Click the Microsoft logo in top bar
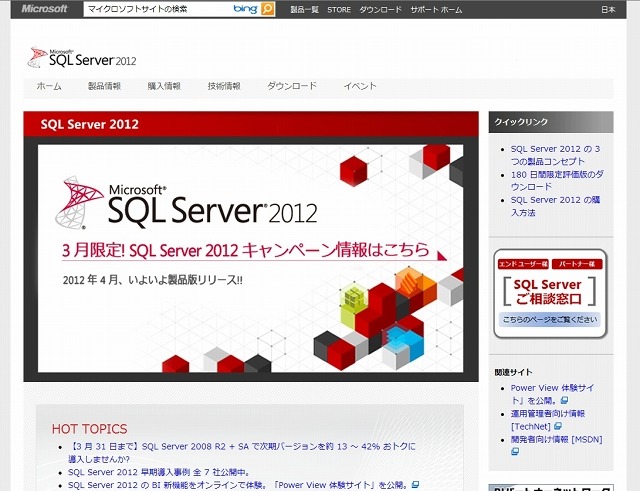Image resolution: width=640 pixels, height=491 pixels. [44, 9]
